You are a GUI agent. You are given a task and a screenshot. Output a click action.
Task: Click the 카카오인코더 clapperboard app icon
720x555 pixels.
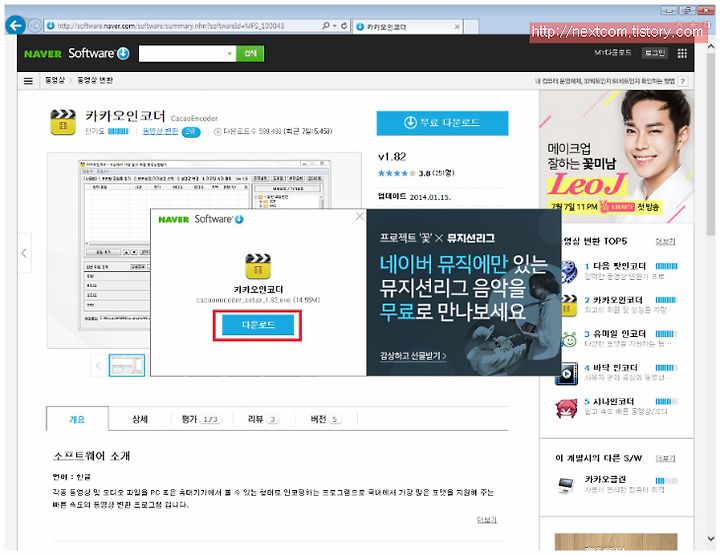(x=63, y=122)
